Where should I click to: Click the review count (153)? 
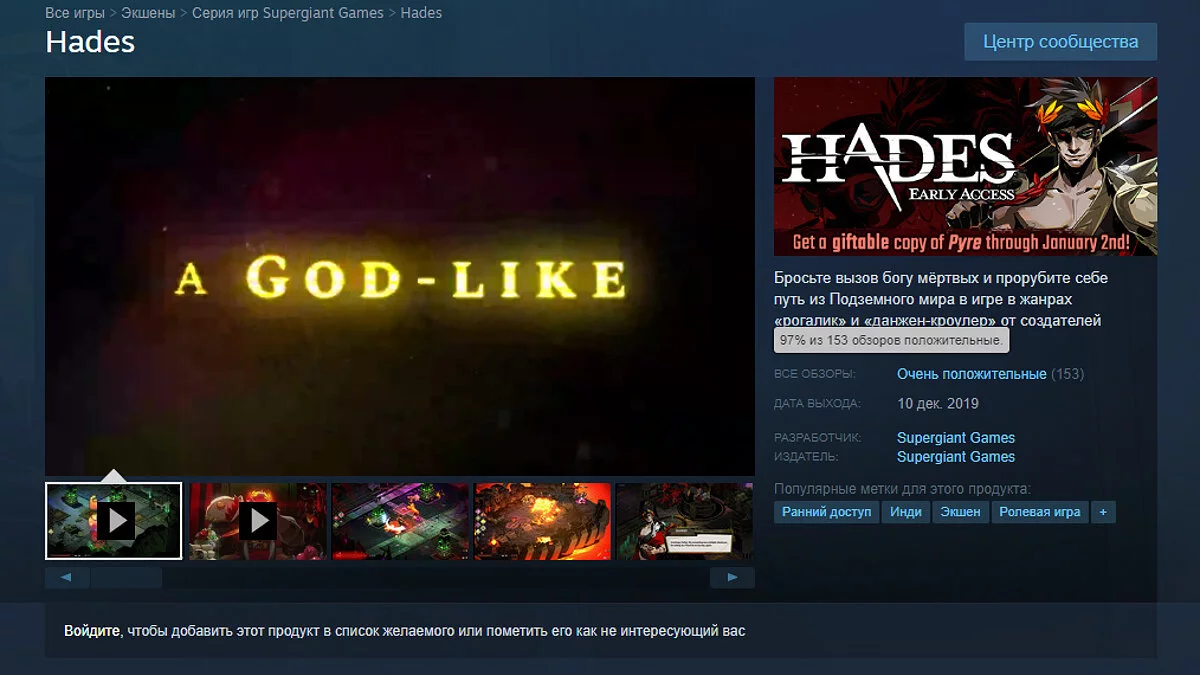[1067, 374]
